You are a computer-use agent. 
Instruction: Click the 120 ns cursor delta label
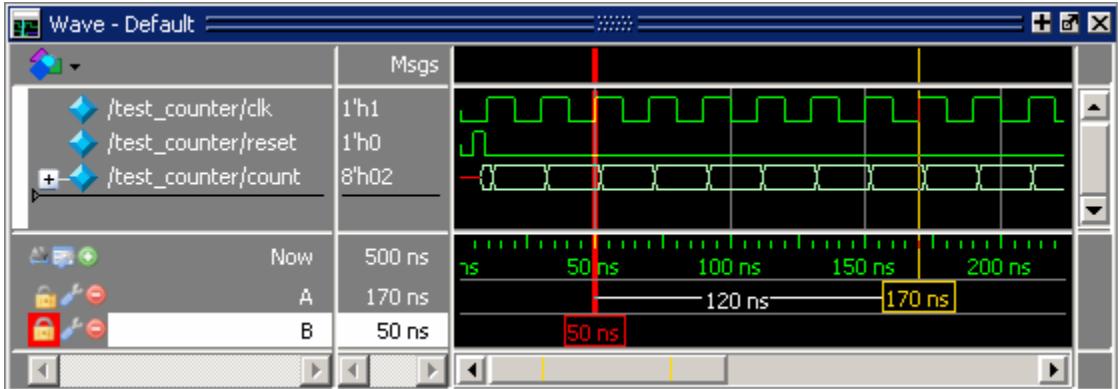(737, 301)
